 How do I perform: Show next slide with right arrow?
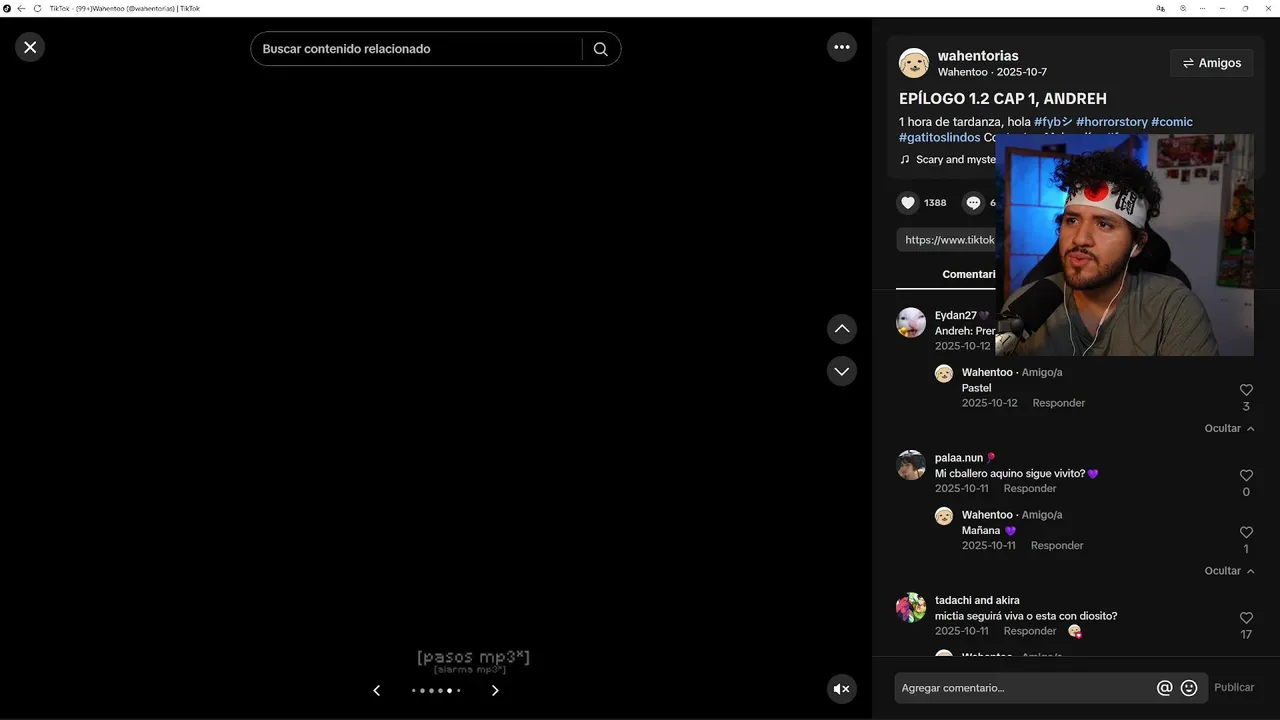click(495, 690)
